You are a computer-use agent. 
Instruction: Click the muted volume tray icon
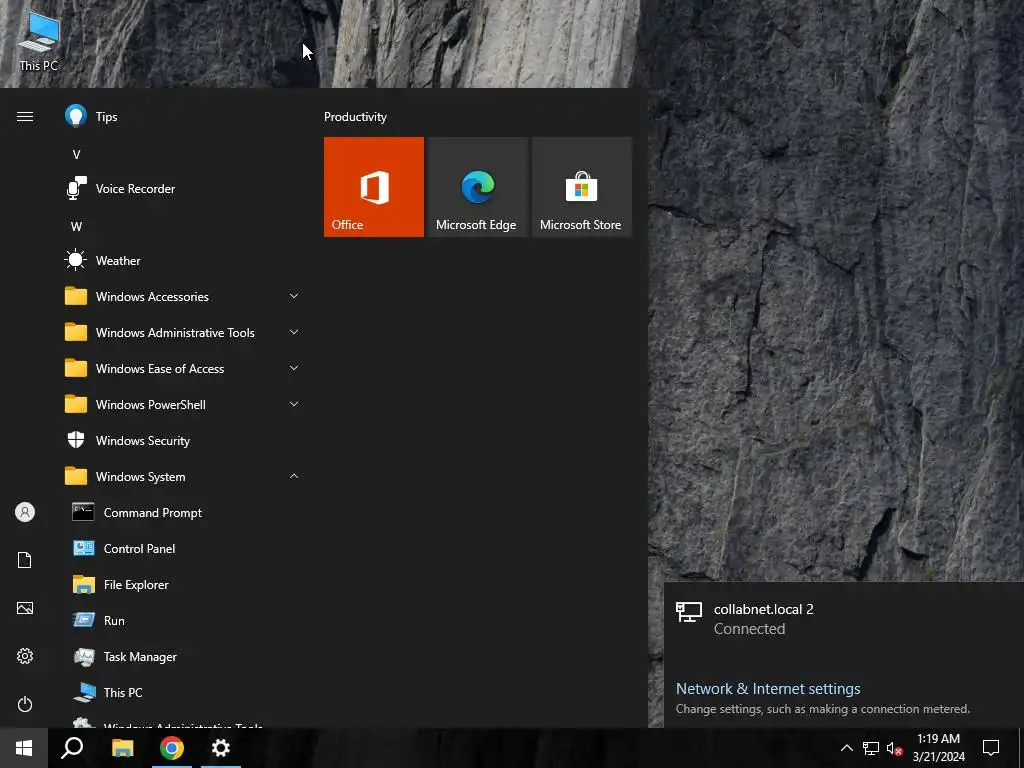[x=894, y=748]
